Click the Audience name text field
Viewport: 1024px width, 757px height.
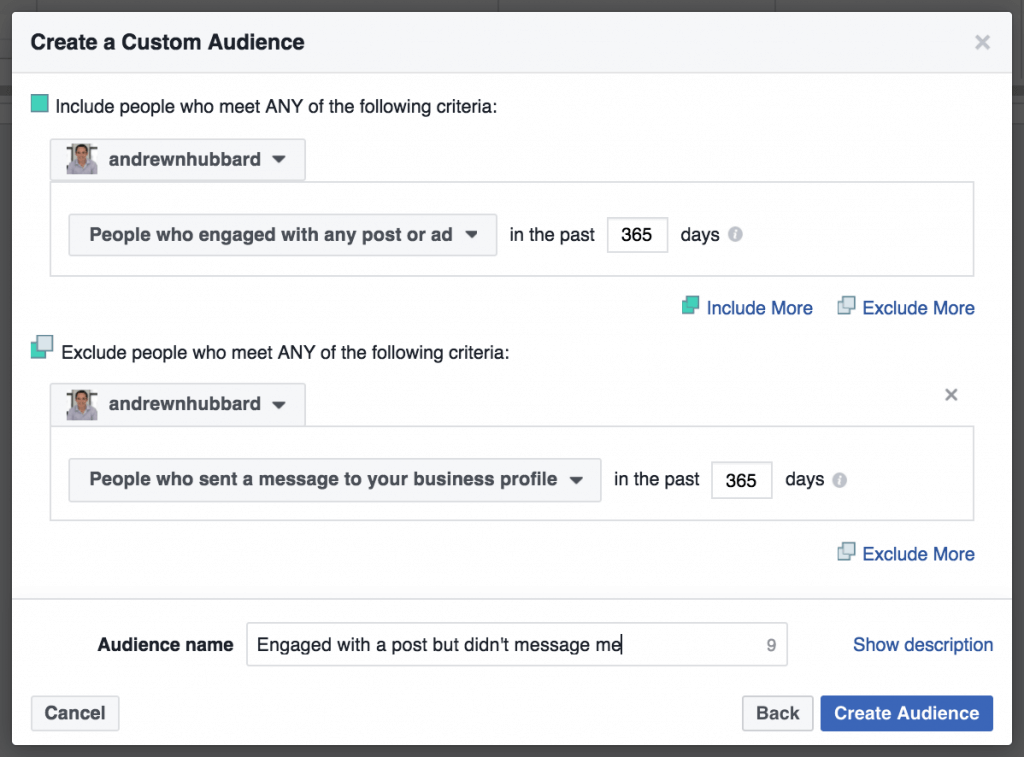click(517, 644)
